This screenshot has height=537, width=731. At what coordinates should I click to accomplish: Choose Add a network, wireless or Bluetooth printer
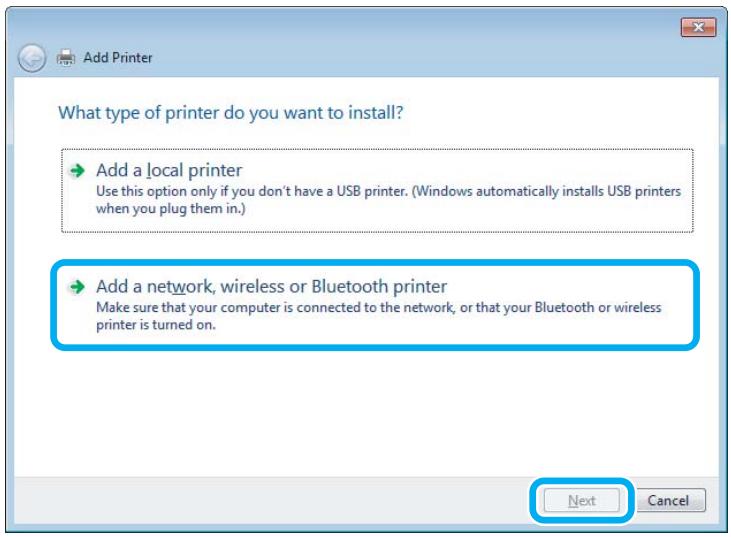click(375, 305)
